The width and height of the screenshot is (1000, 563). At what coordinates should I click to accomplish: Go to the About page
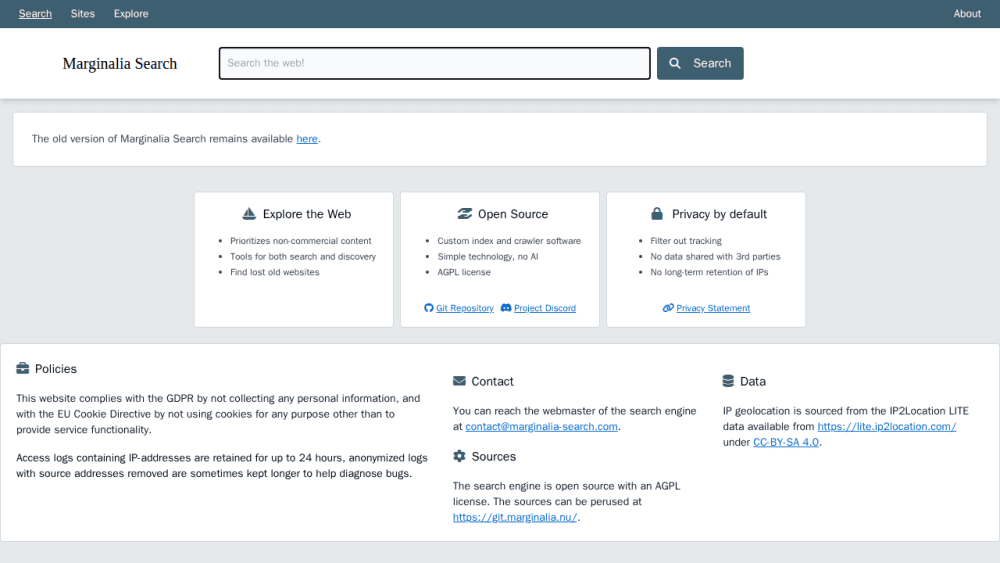(x=967, y=13)
